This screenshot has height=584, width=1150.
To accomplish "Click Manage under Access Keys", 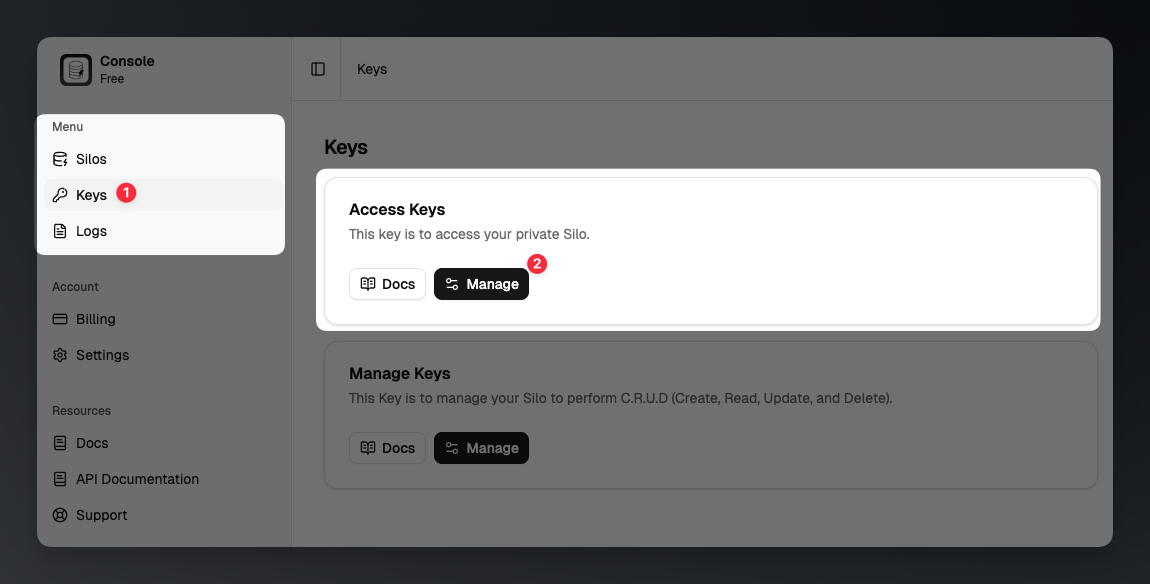I will point(481,283).
